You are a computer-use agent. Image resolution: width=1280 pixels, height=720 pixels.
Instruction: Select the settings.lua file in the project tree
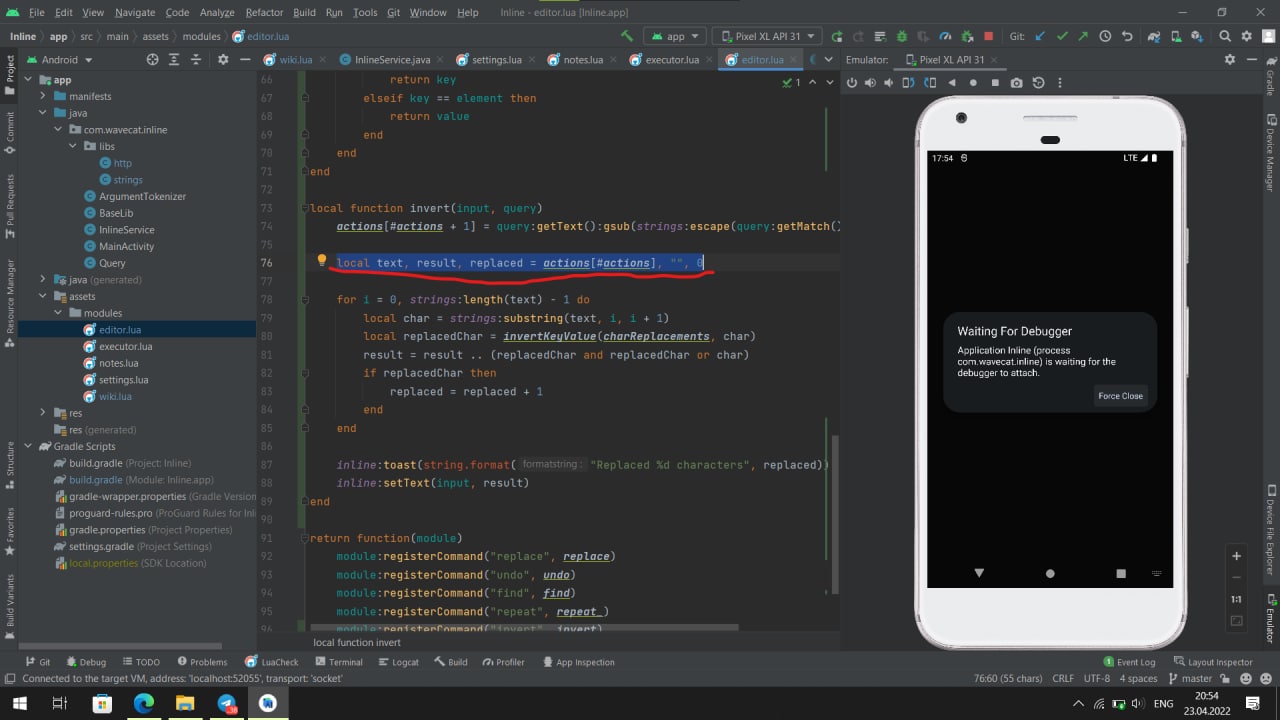click(x=123, y=380)
